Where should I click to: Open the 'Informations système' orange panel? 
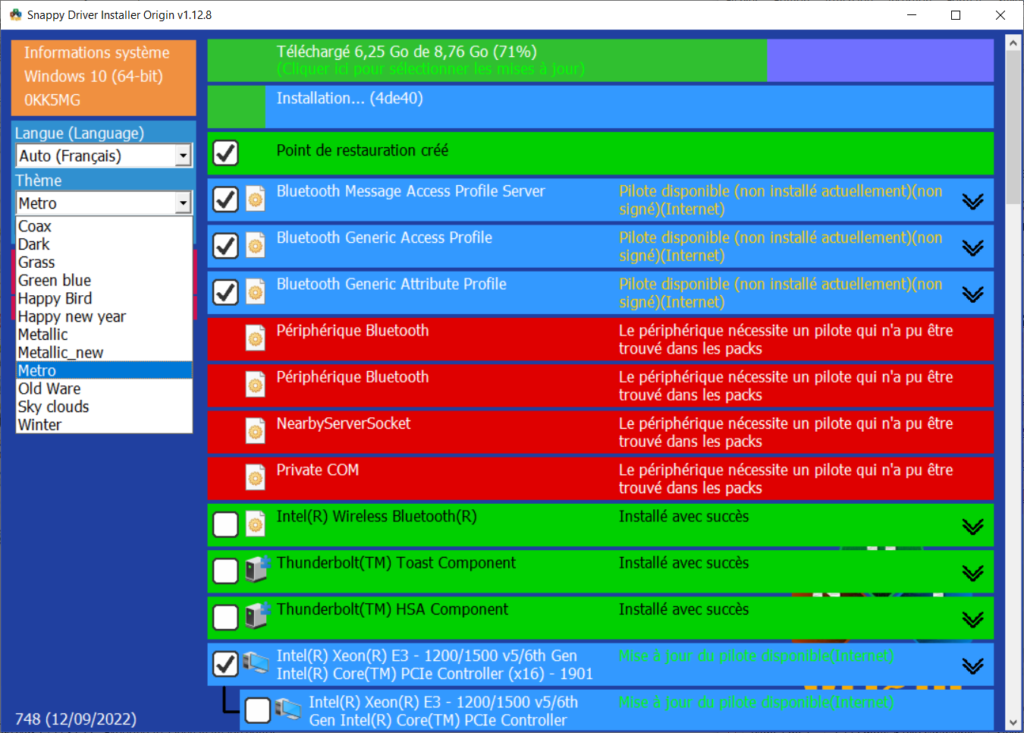point(103,77)
